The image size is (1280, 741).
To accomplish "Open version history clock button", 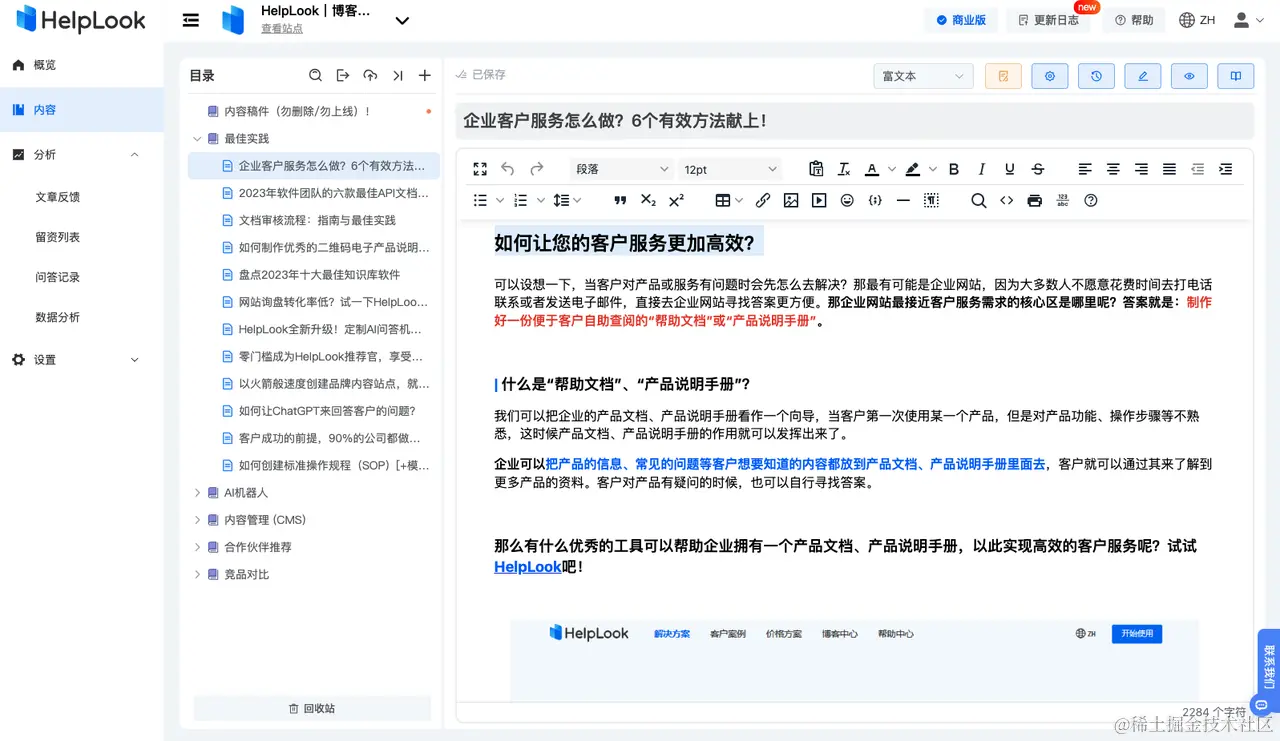I will click(1096, 76).
